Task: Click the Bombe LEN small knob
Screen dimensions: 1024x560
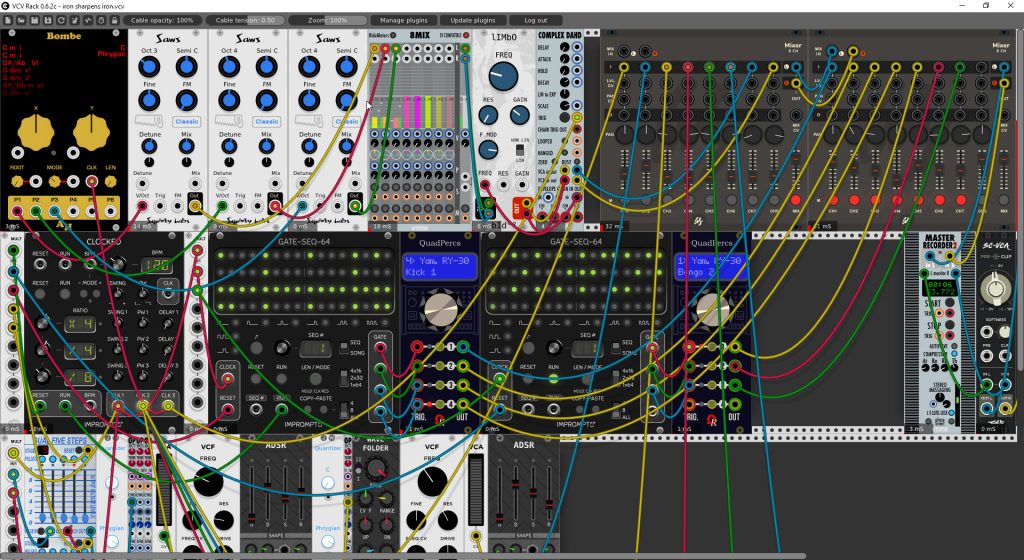Action: [110, 181]
